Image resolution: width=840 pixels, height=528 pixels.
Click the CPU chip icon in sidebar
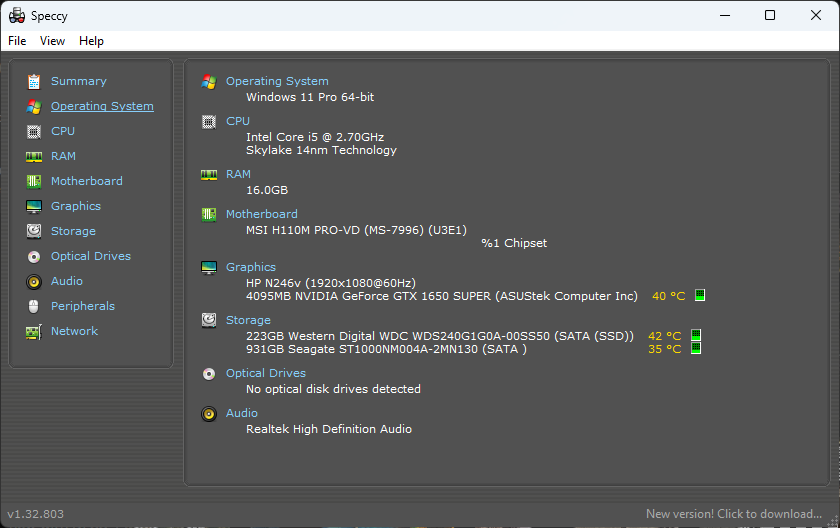click(x=34, y=131)
